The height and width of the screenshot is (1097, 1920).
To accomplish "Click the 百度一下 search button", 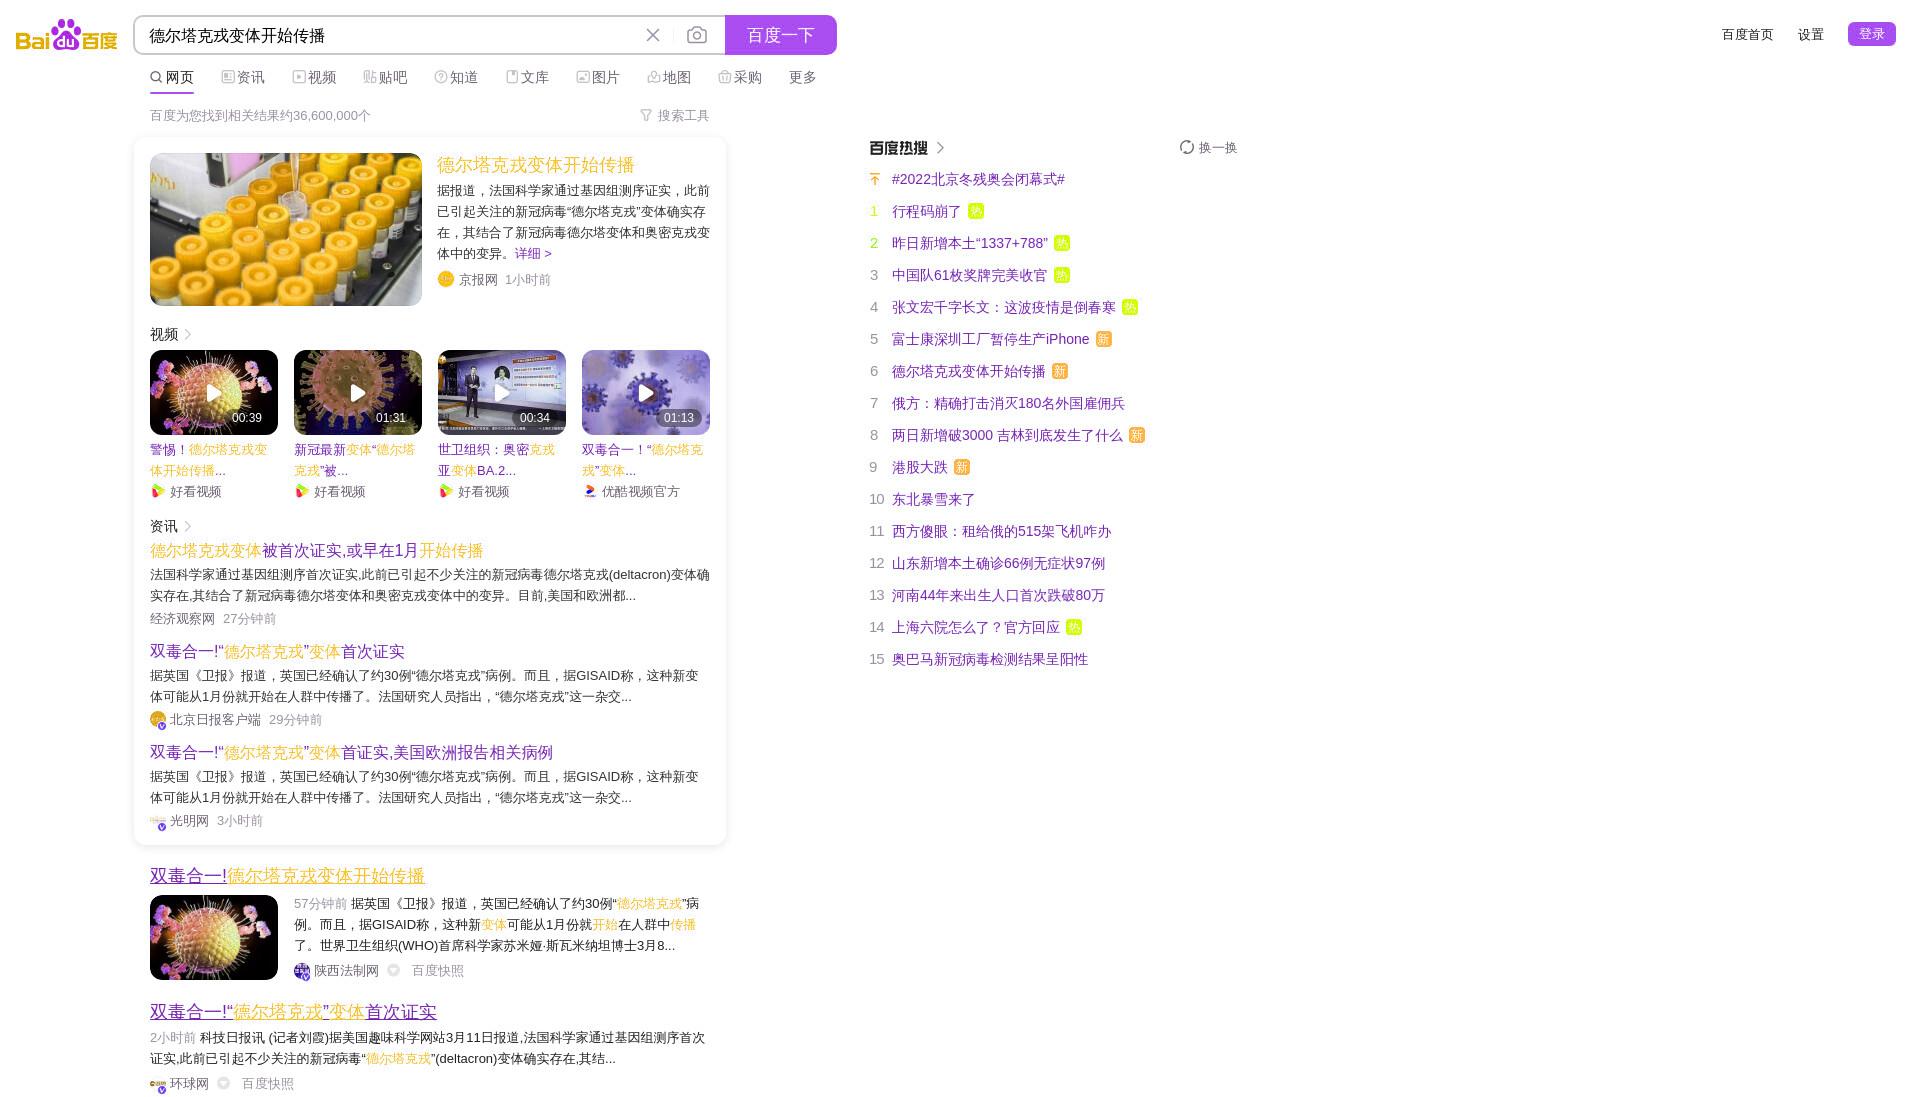I will click(781, 35).
